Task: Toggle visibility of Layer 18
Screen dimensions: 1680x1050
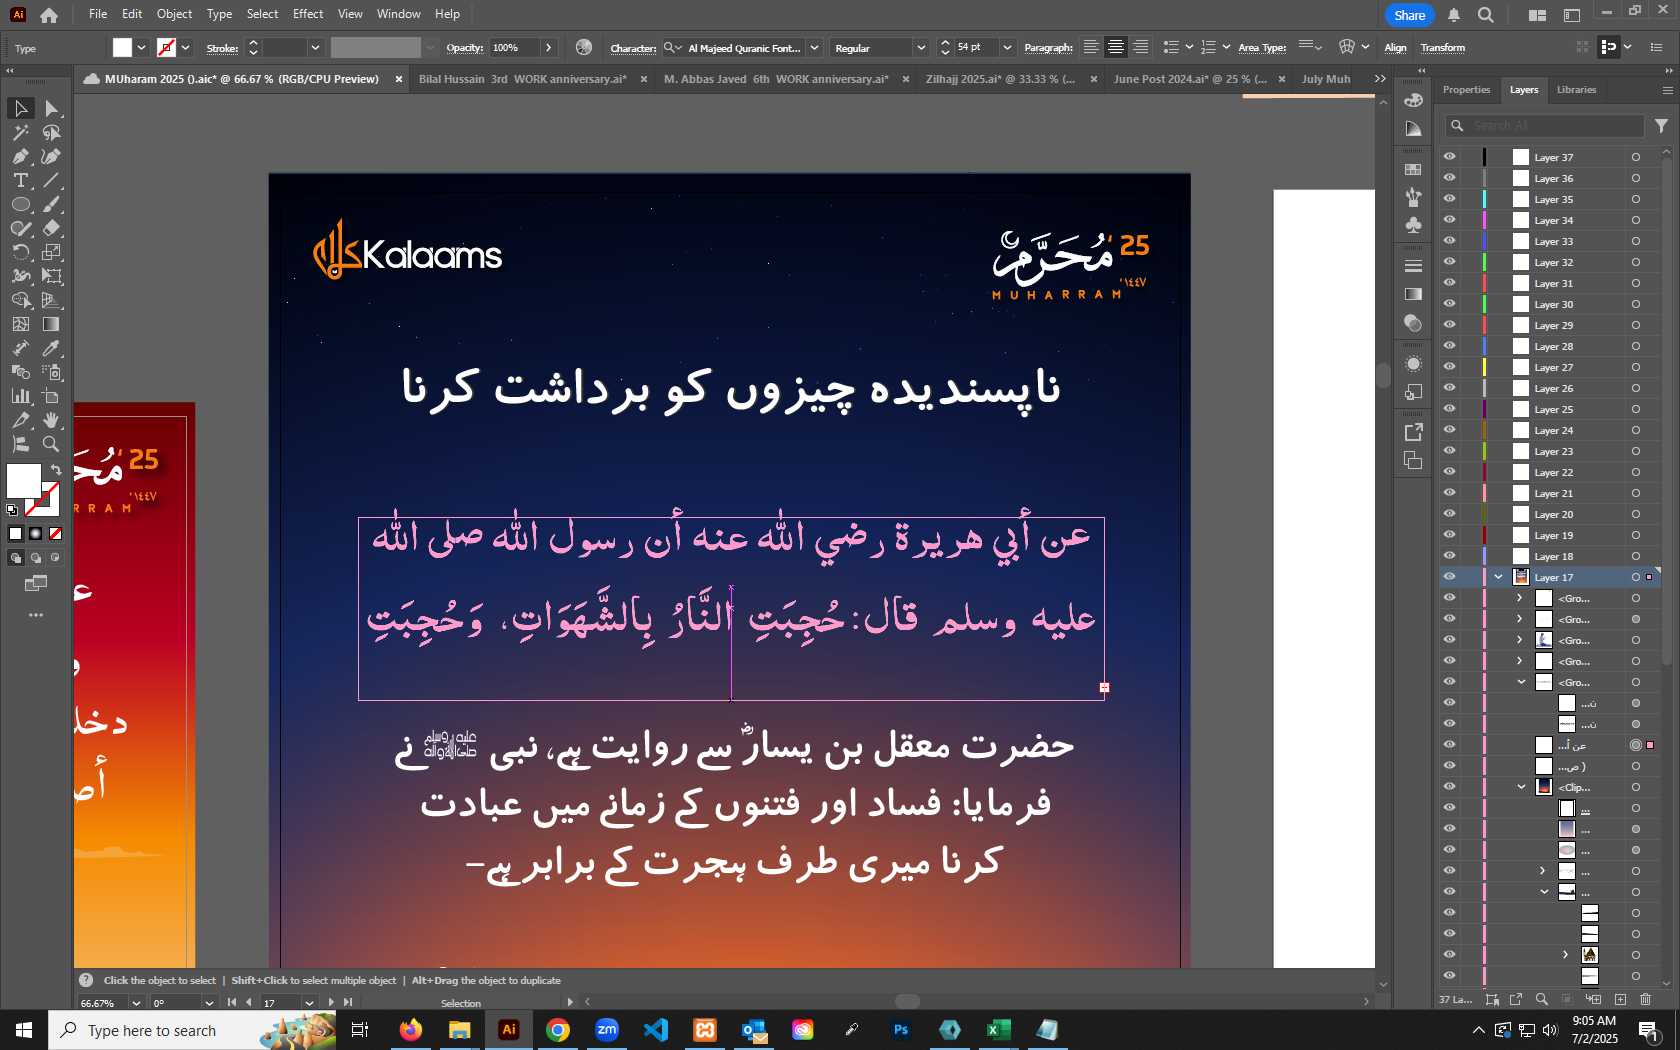Action: (x=1449, y=556)
